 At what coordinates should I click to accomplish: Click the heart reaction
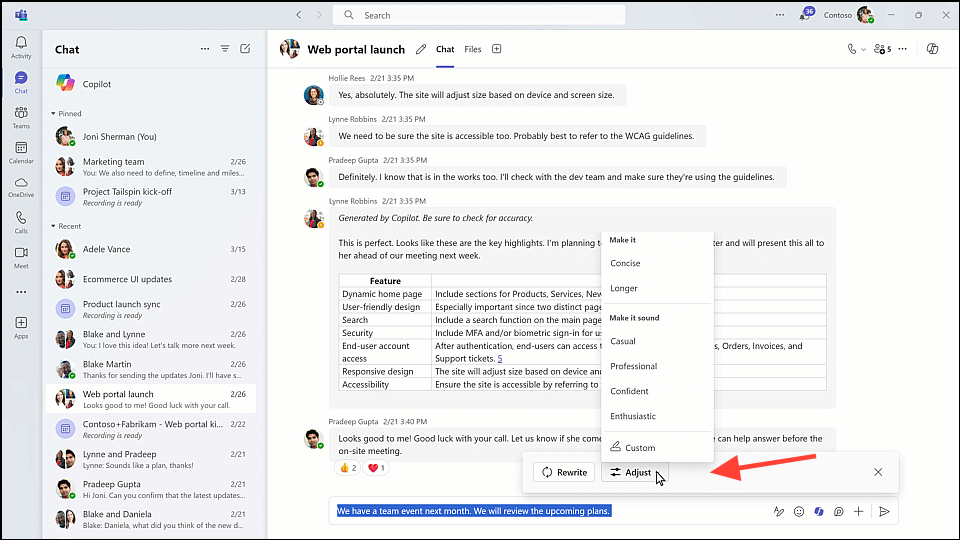pos(376,468)
